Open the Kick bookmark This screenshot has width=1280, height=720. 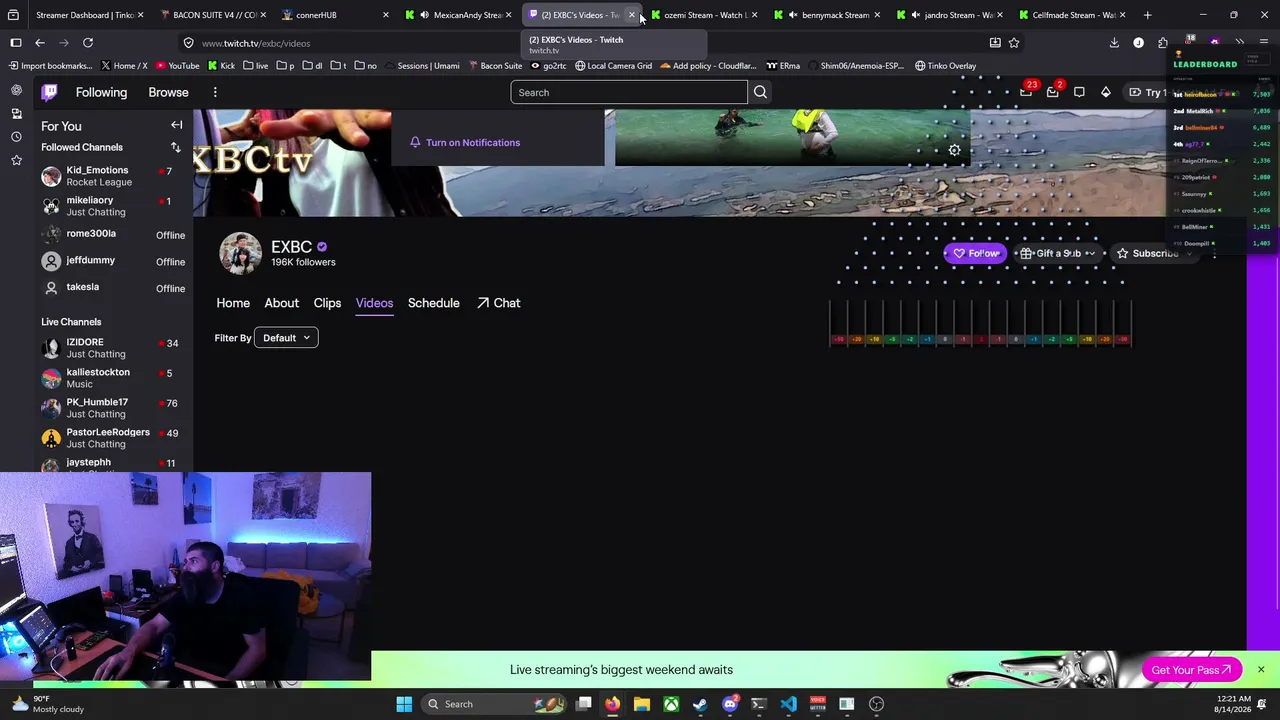221,66
